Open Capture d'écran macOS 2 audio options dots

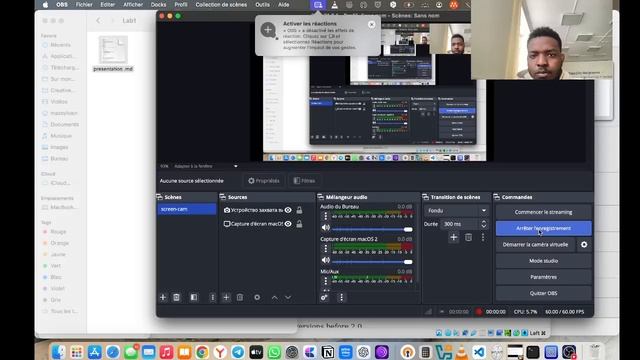point(325,248)
